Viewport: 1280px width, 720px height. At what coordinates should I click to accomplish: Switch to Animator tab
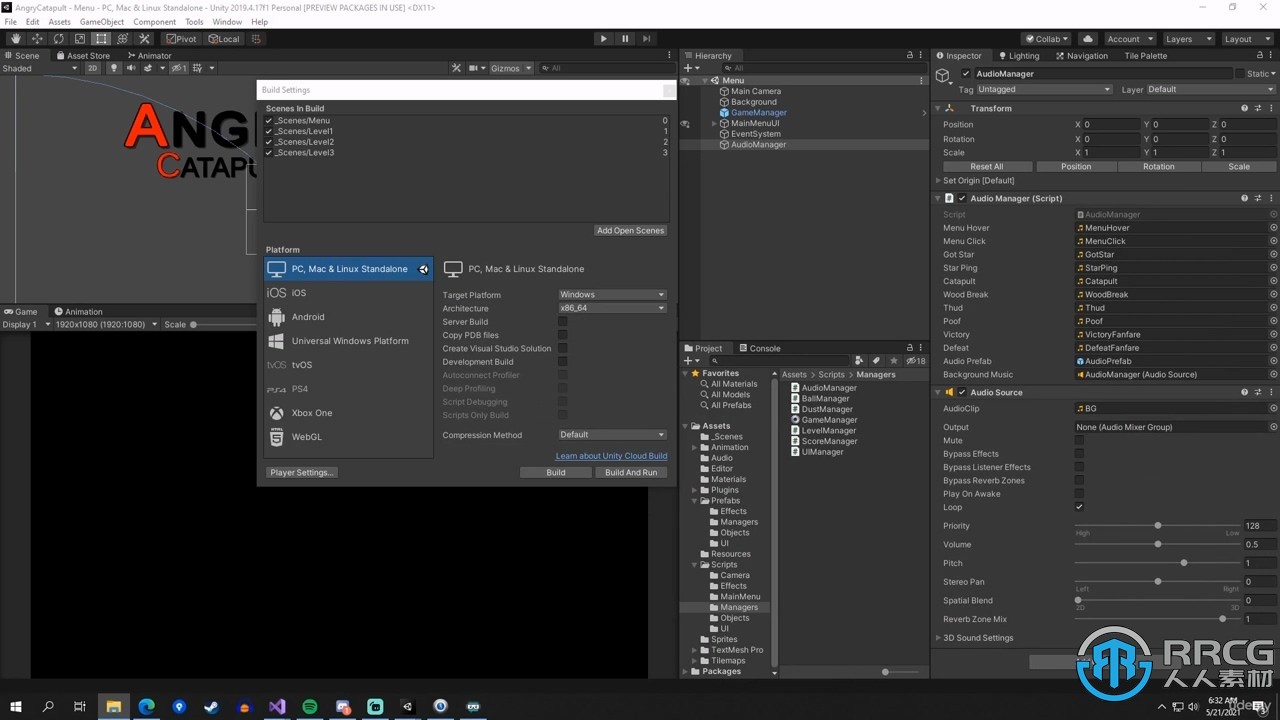(149, 56)
